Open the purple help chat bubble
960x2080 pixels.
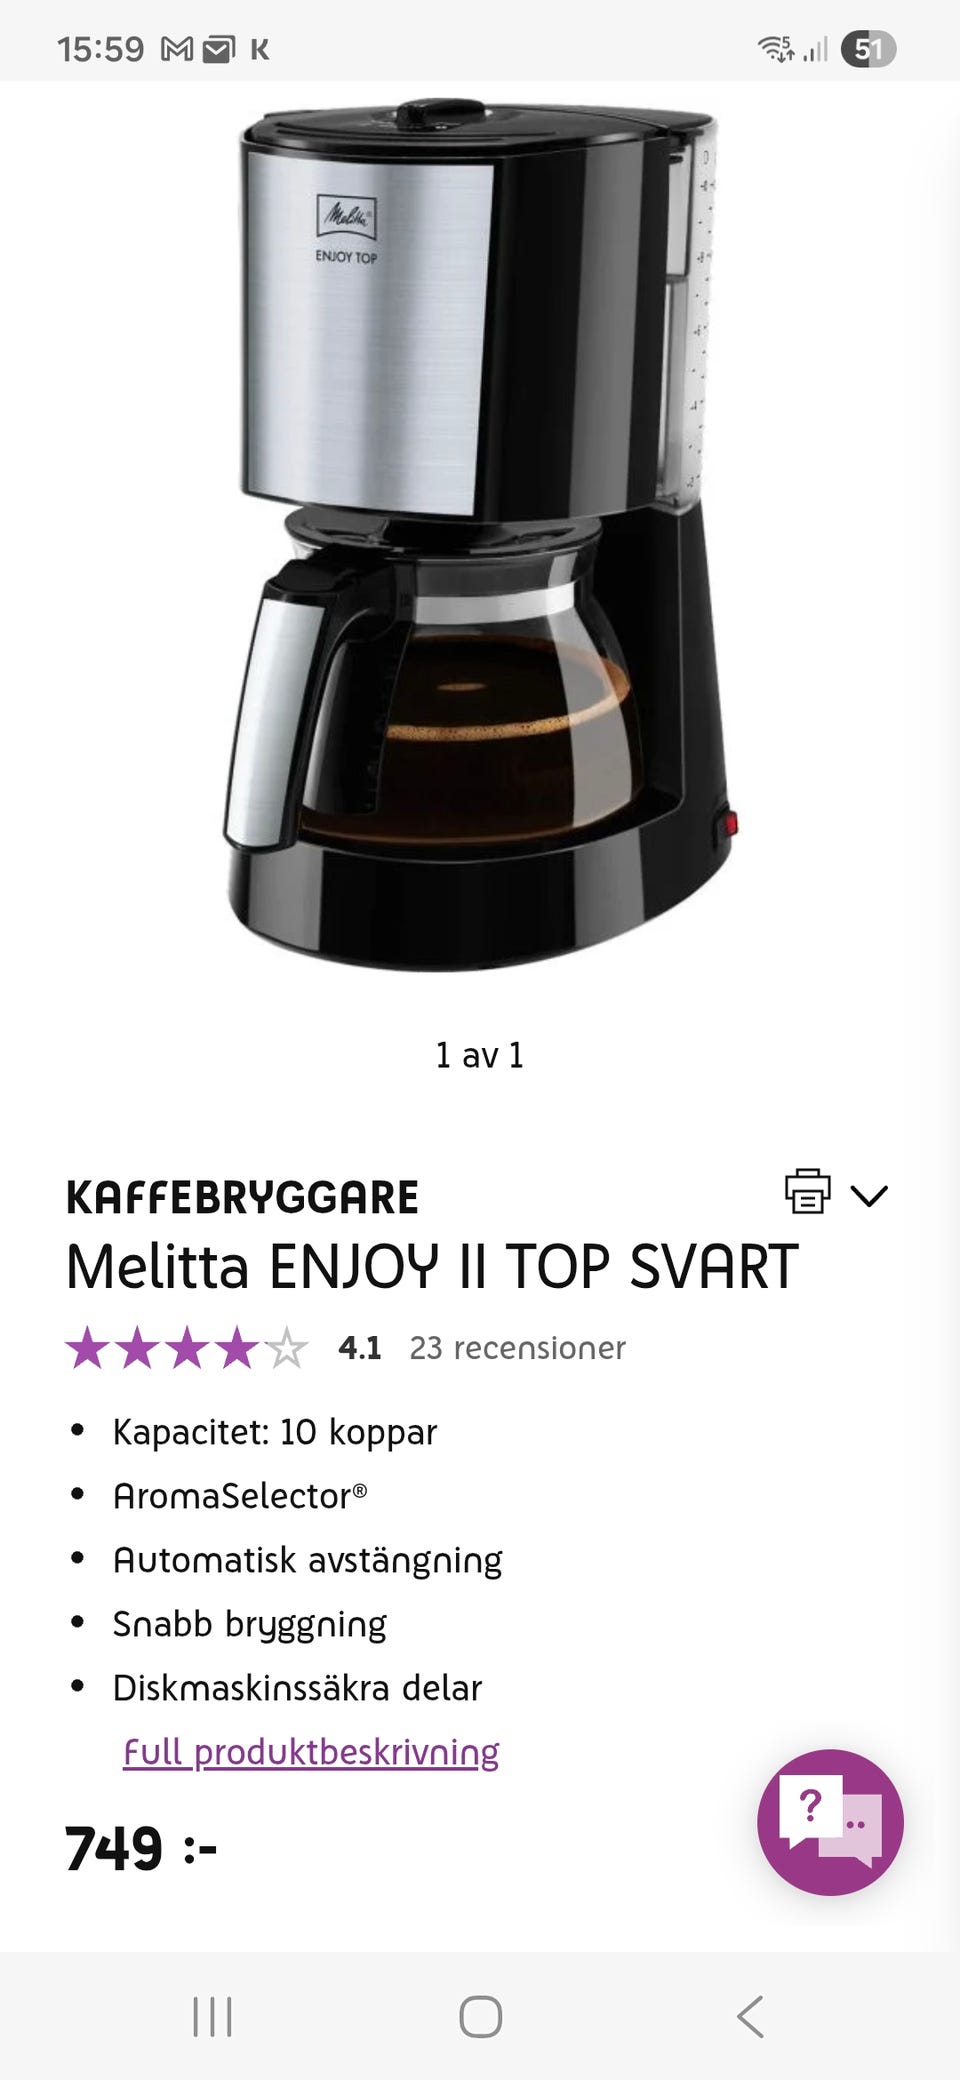pyautogui.click(x=830, y=1822)
